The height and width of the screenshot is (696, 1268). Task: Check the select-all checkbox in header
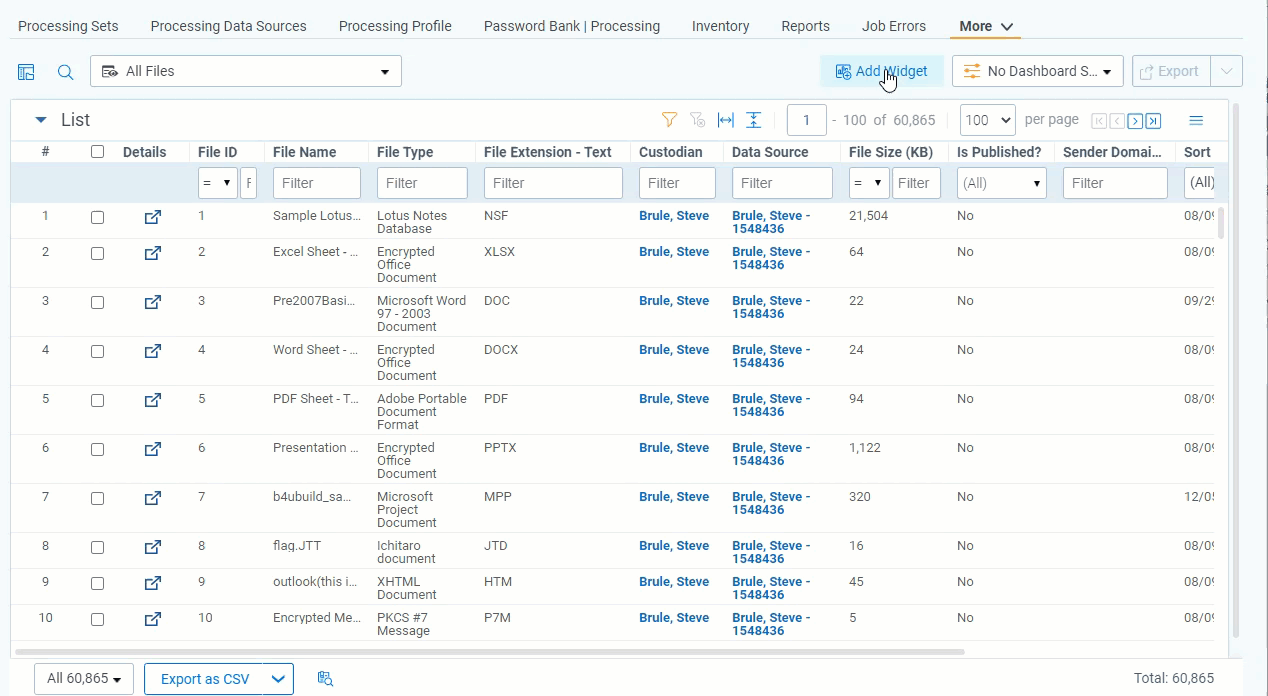pyautogui.click(x=97, y=152)
